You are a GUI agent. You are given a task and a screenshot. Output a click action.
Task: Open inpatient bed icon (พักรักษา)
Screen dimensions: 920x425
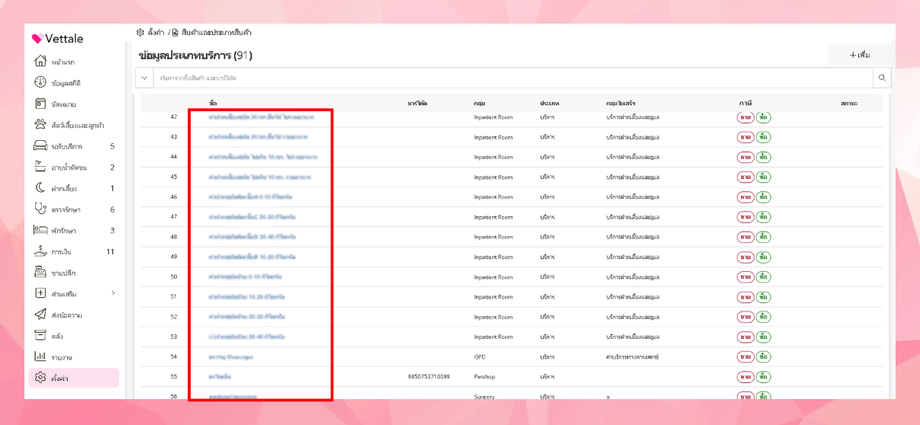point(40,230)
